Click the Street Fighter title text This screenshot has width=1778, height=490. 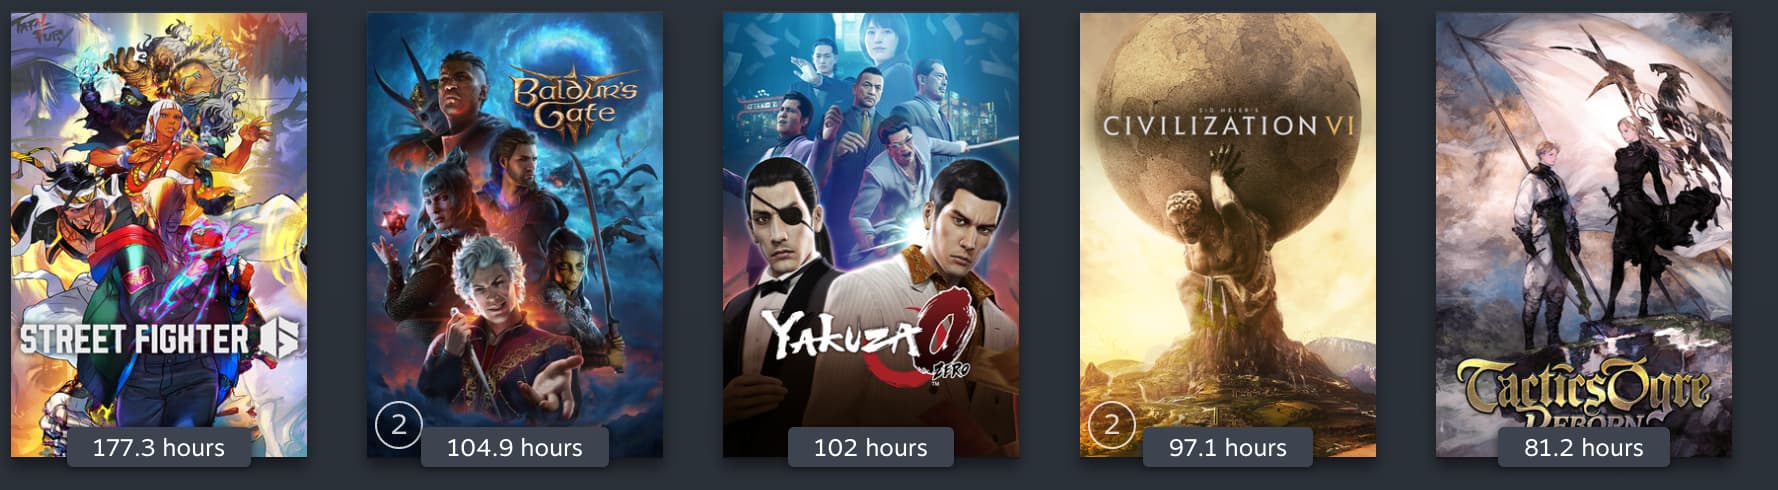pos(134,339)
